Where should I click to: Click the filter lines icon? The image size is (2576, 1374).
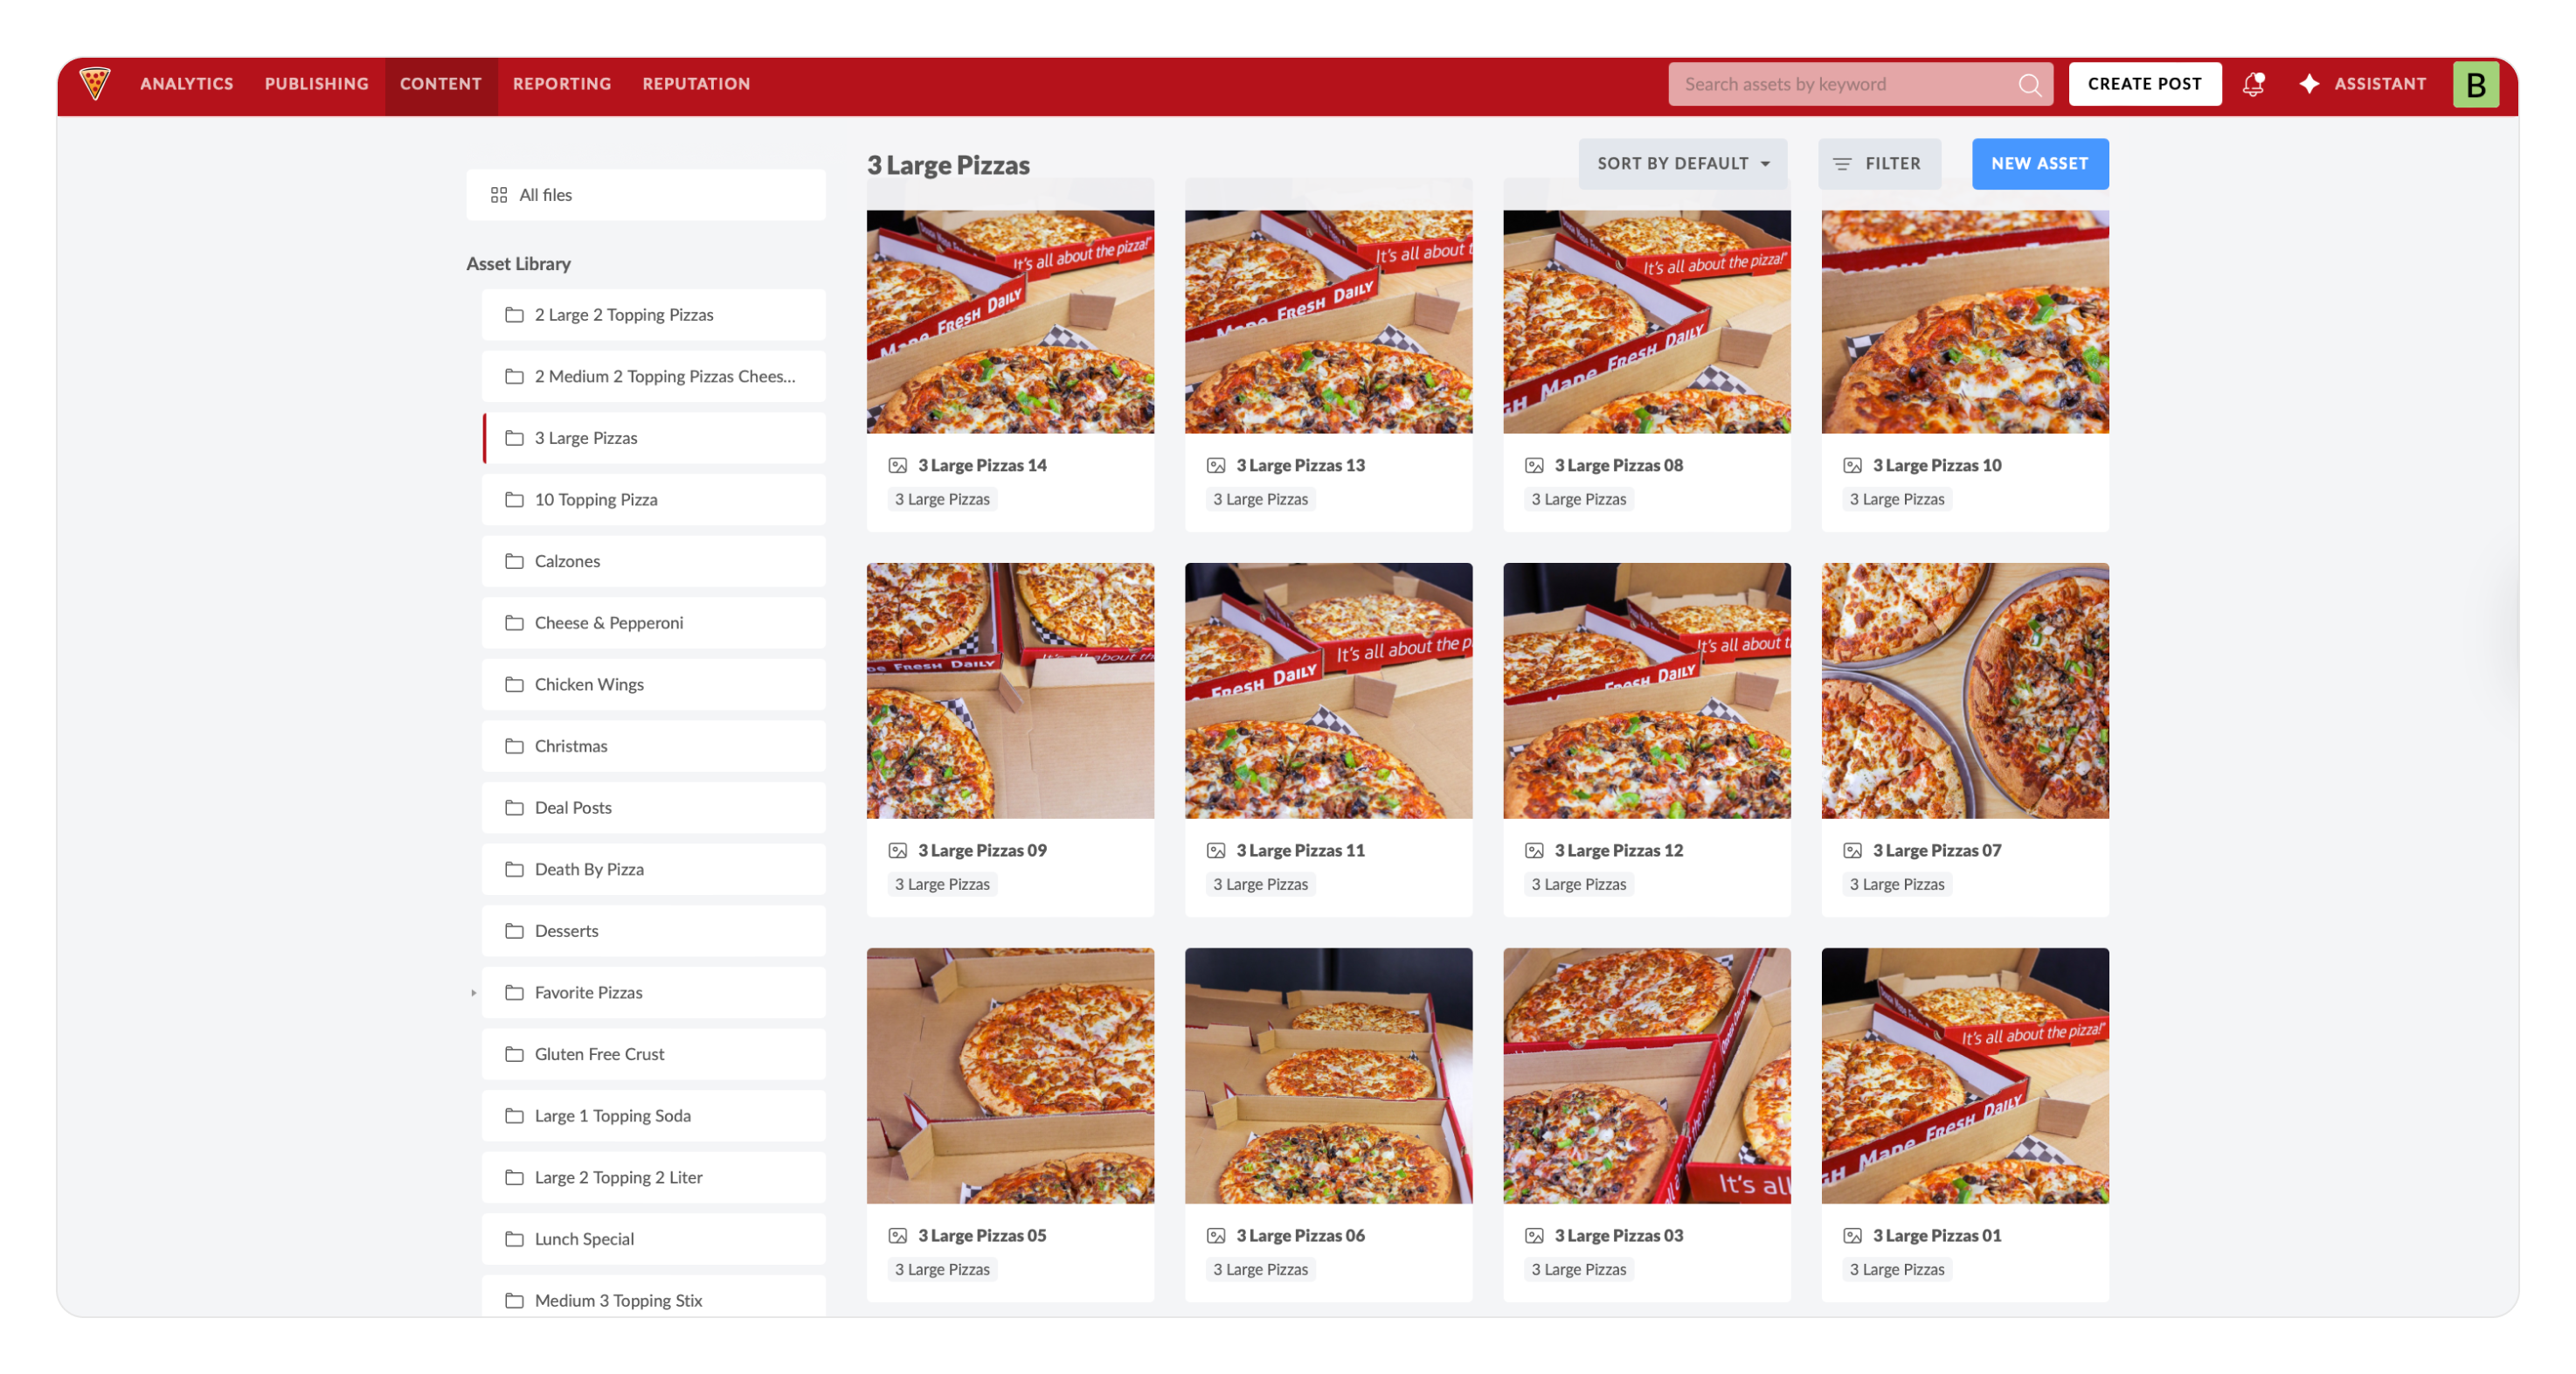[x=1842, y=164]
